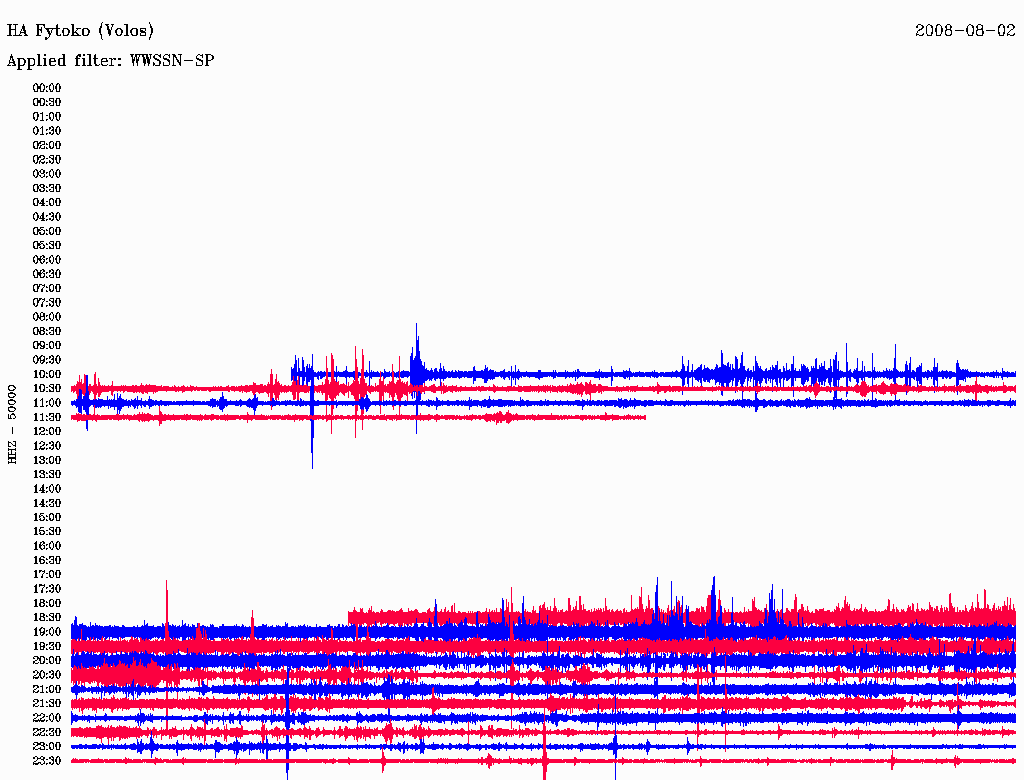
Task: Click the station title HA Fytoko (Volos)
Action: [80, 31]
